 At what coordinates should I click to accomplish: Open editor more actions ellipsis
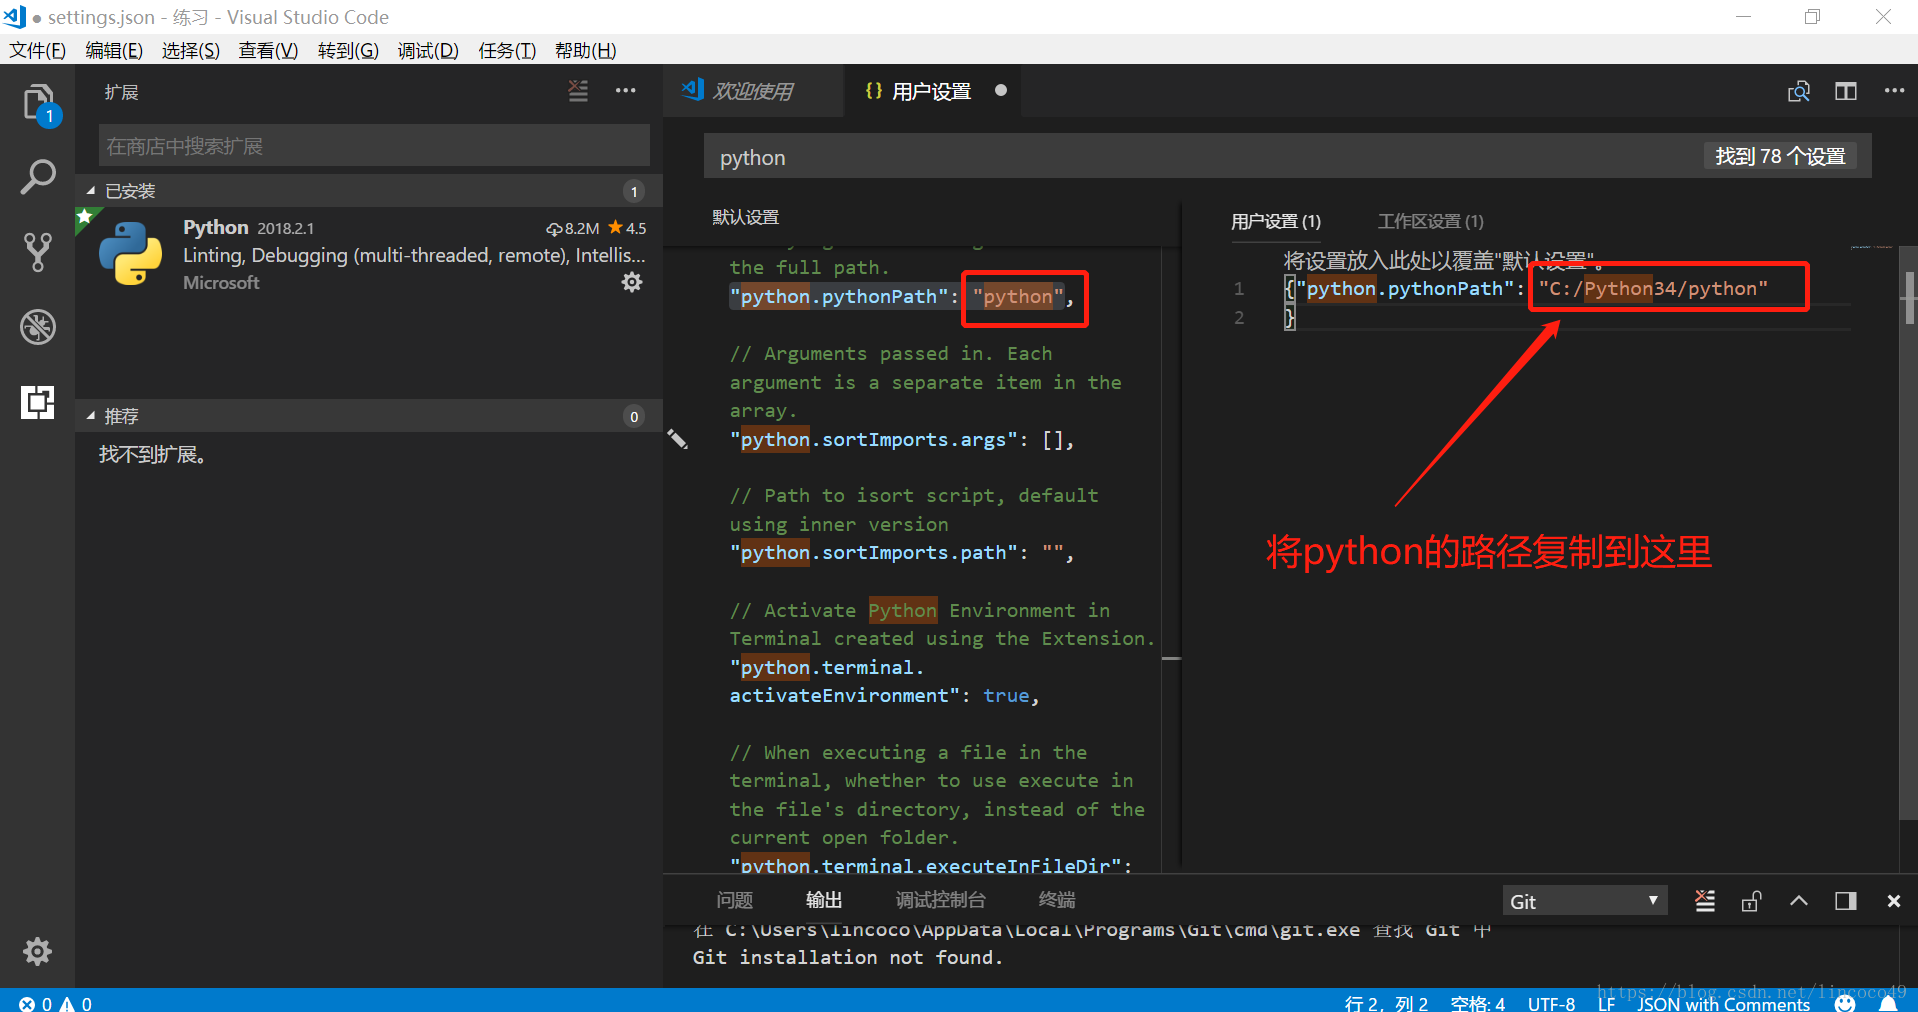coord(1894,91)
